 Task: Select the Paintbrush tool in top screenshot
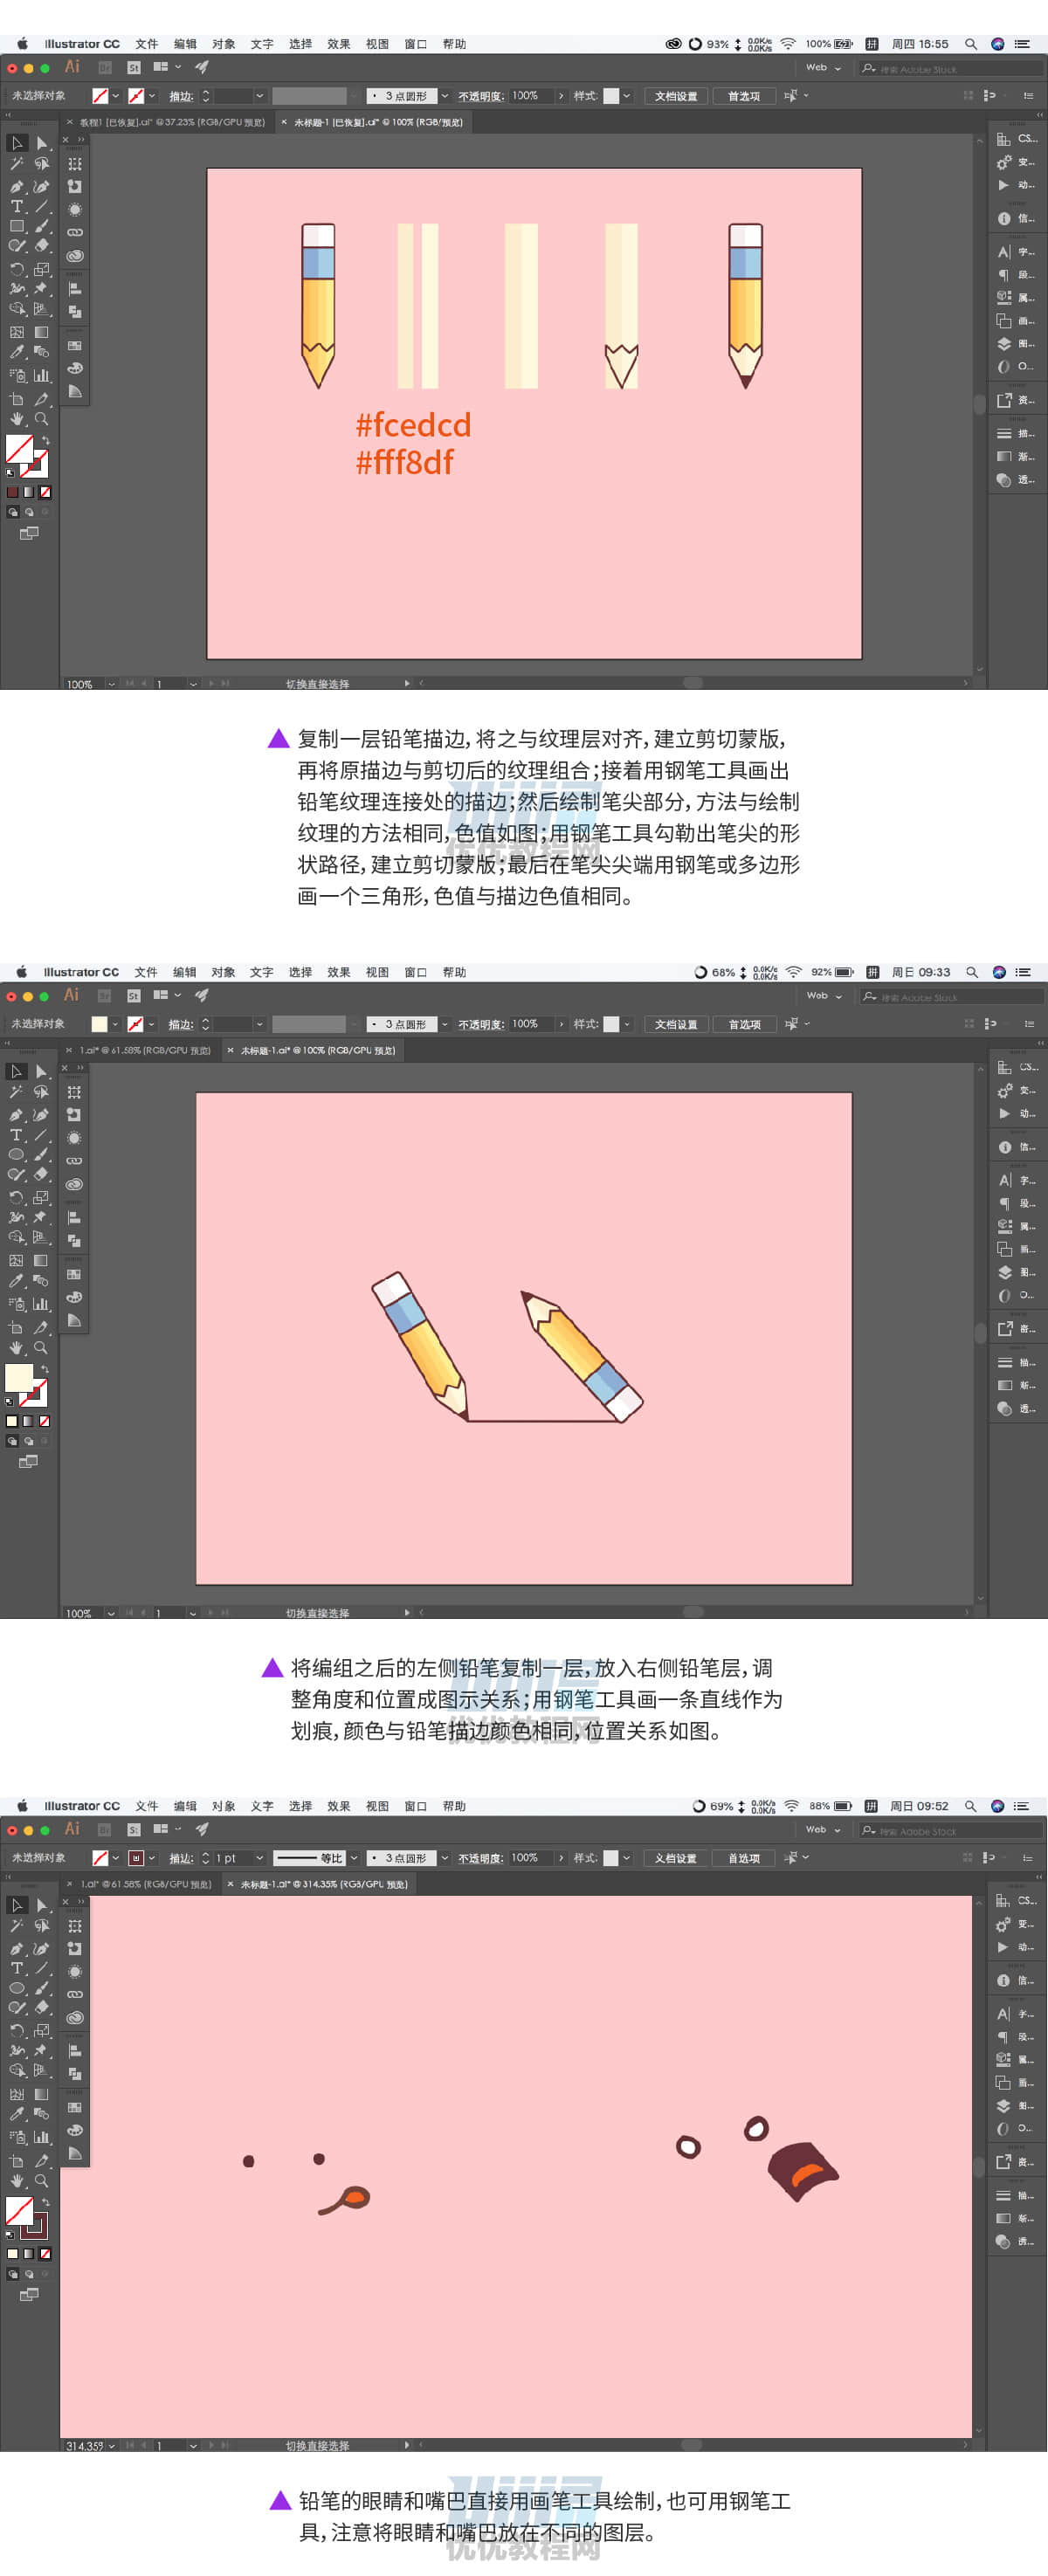click(41, 226)
